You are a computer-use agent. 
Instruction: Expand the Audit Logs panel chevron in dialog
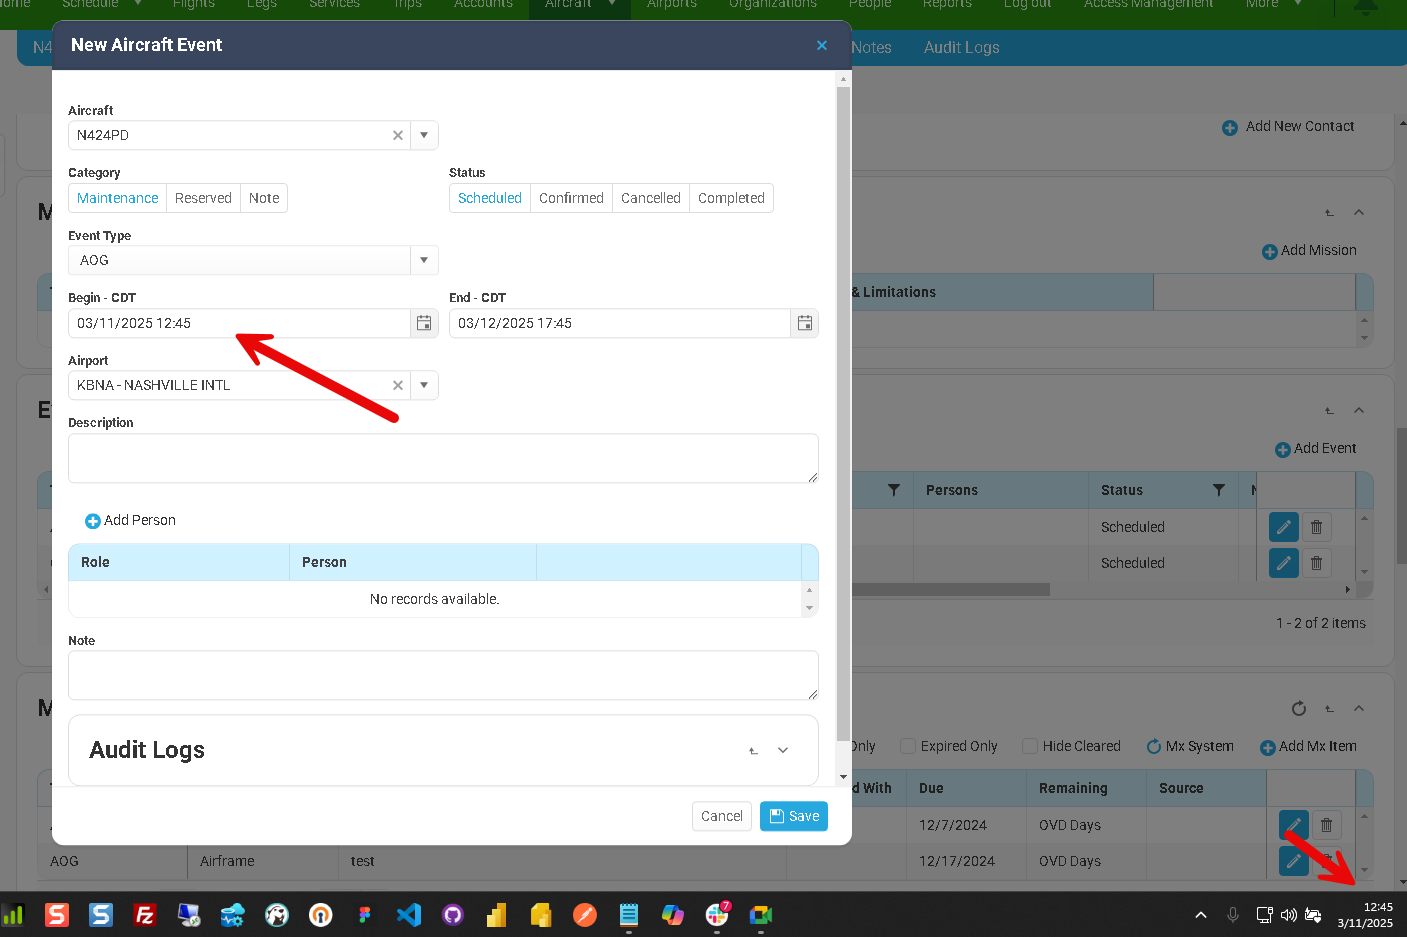click(x=783, y=750)
